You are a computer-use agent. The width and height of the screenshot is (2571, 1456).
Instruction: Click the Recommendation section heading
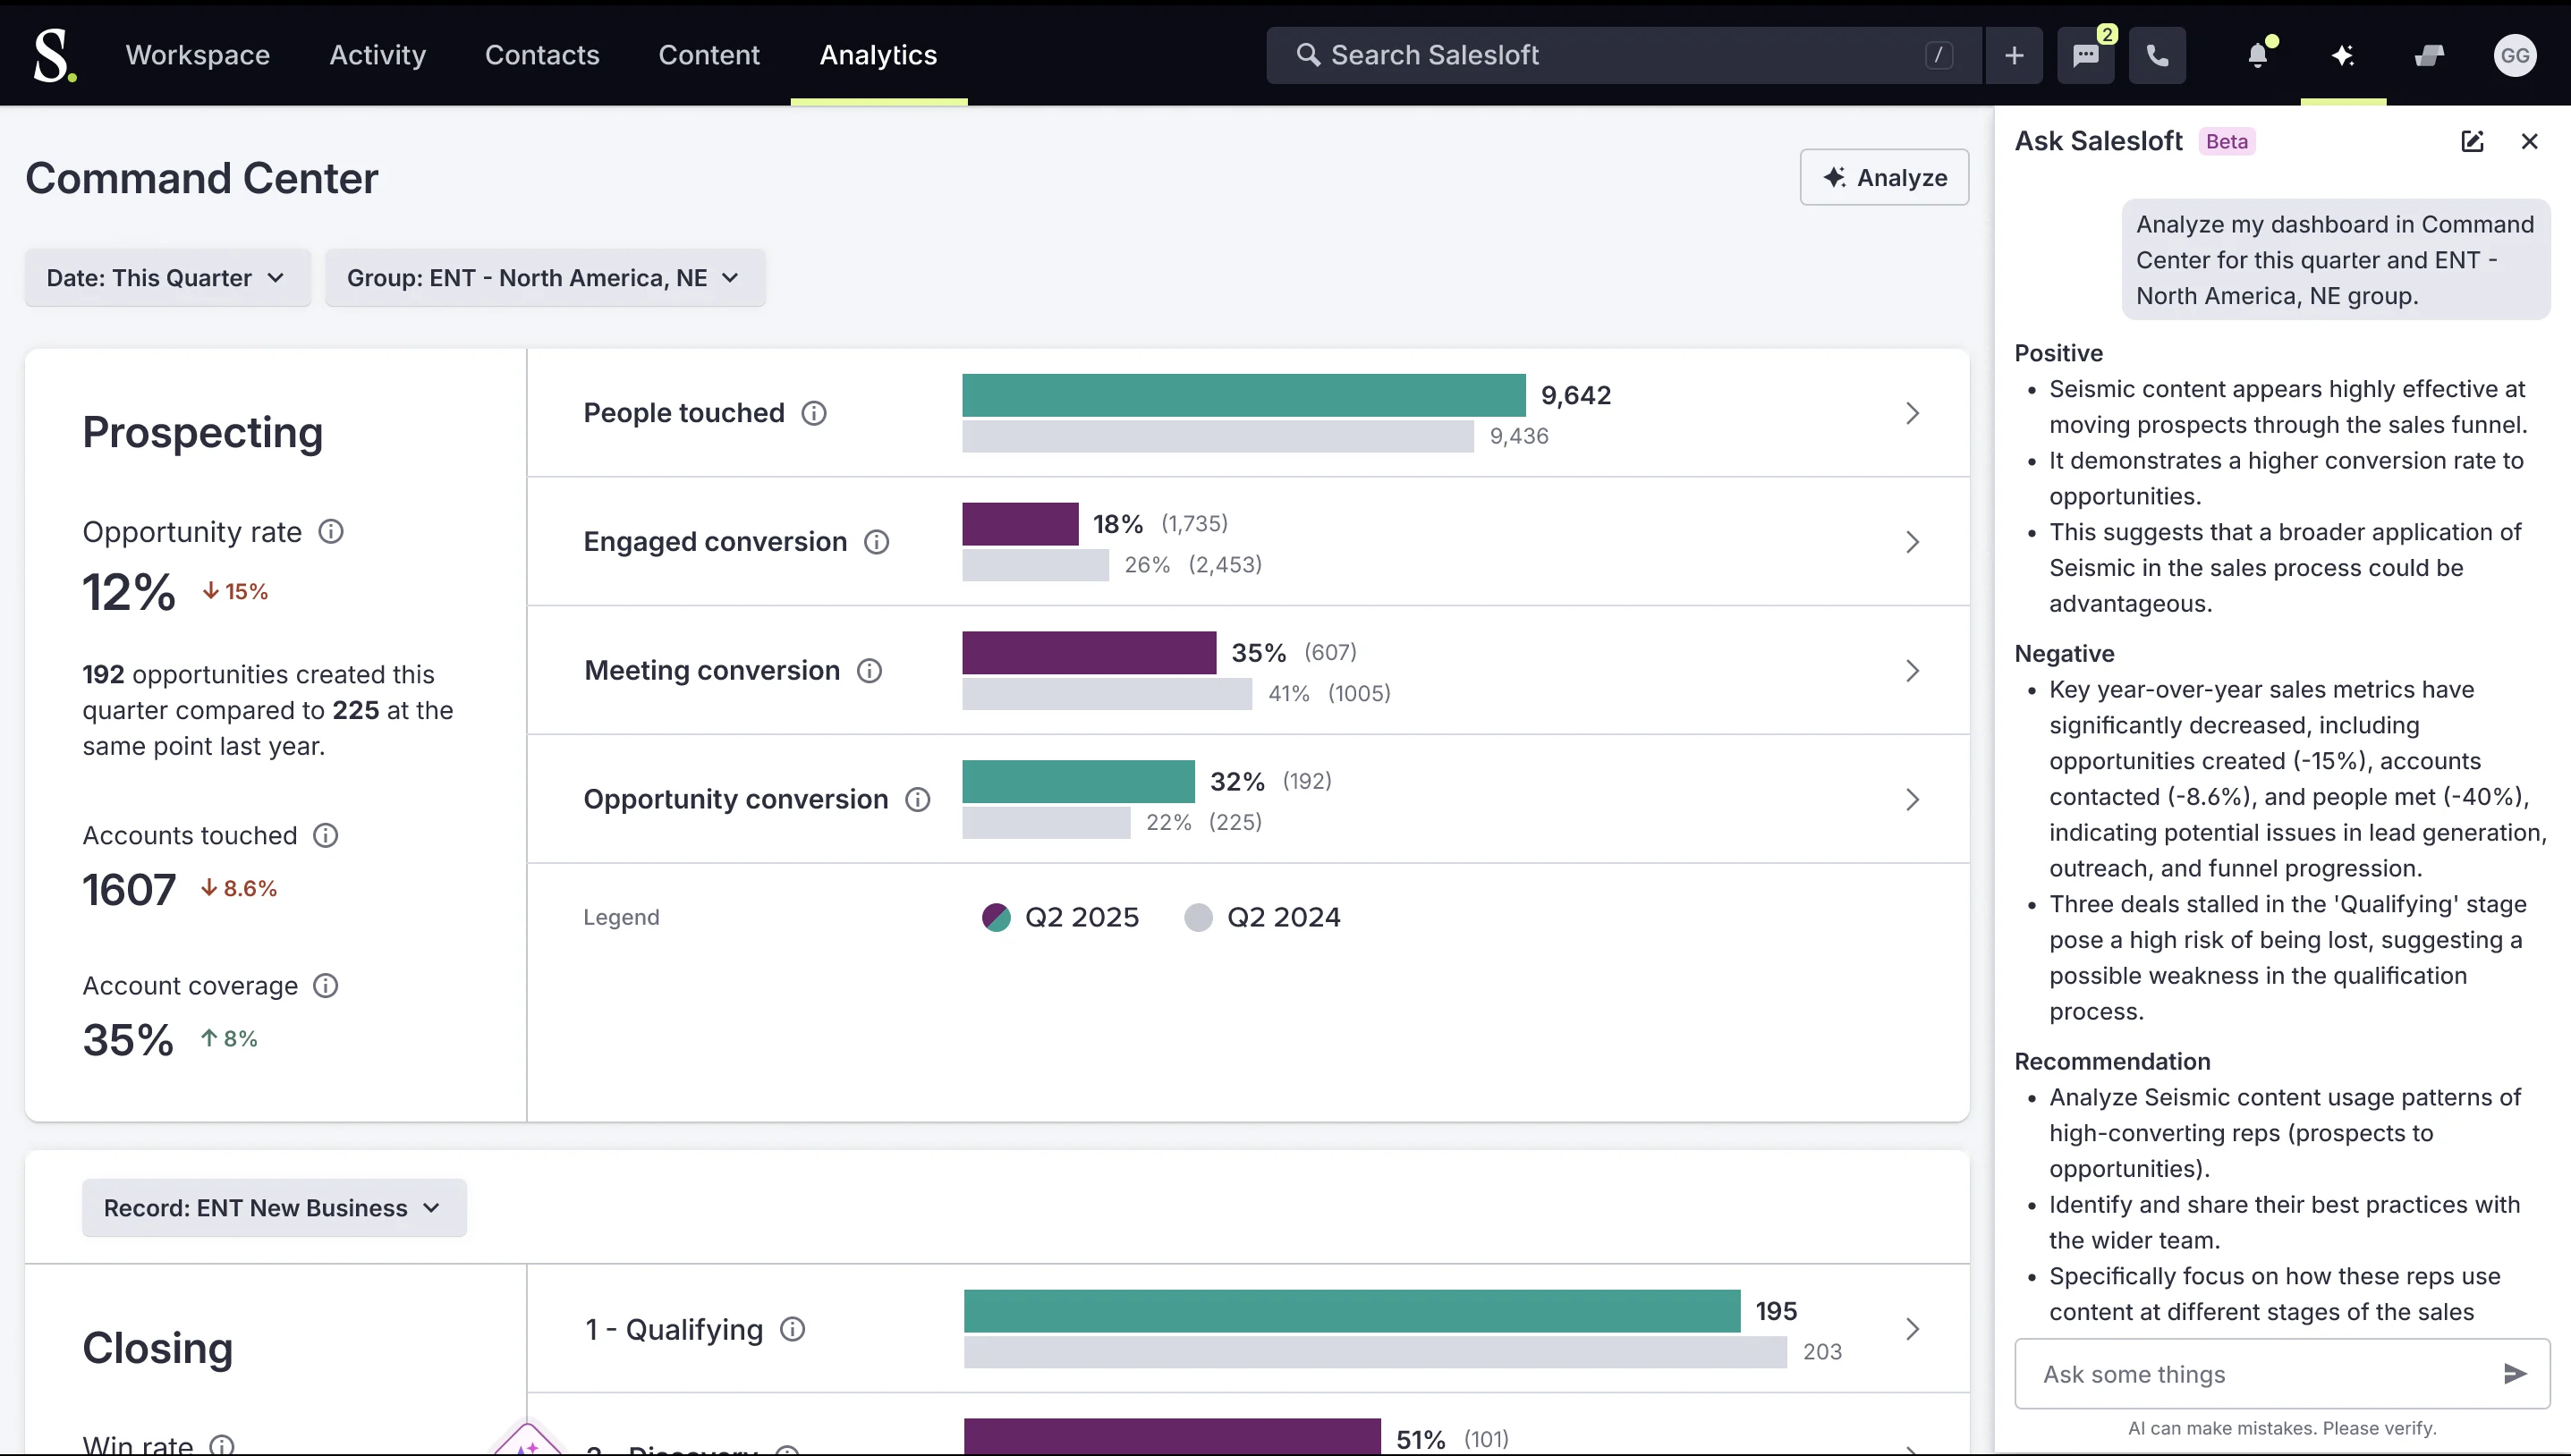coord(2112,1062)
